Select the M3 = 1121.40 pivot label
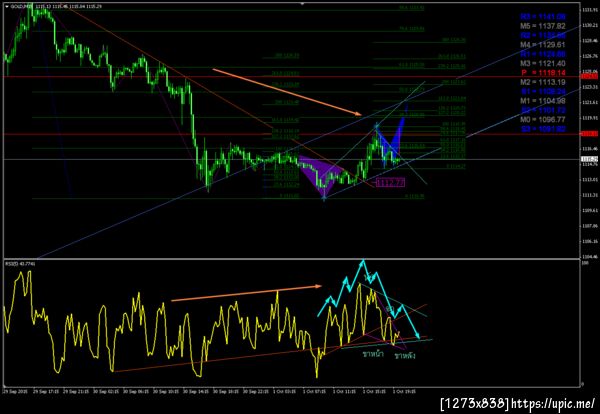 coord(543,64)
